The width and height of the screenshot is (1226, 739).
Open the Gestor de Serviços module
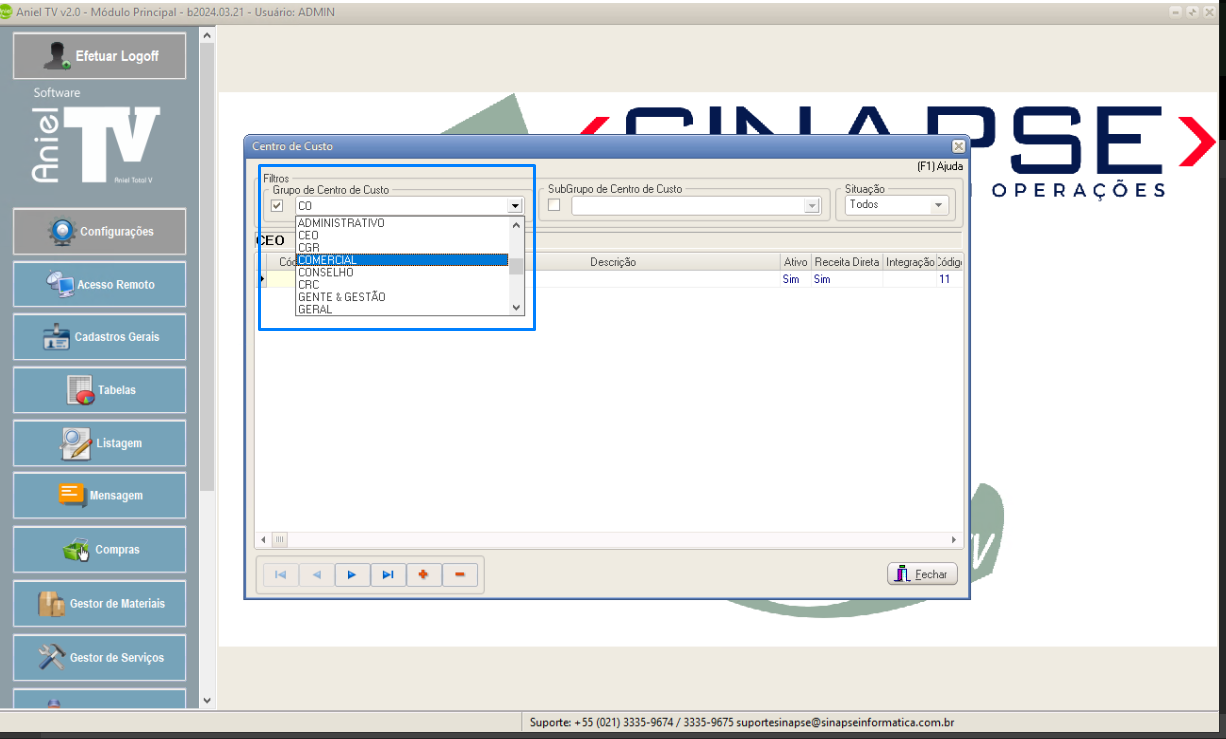click(99, 658)
